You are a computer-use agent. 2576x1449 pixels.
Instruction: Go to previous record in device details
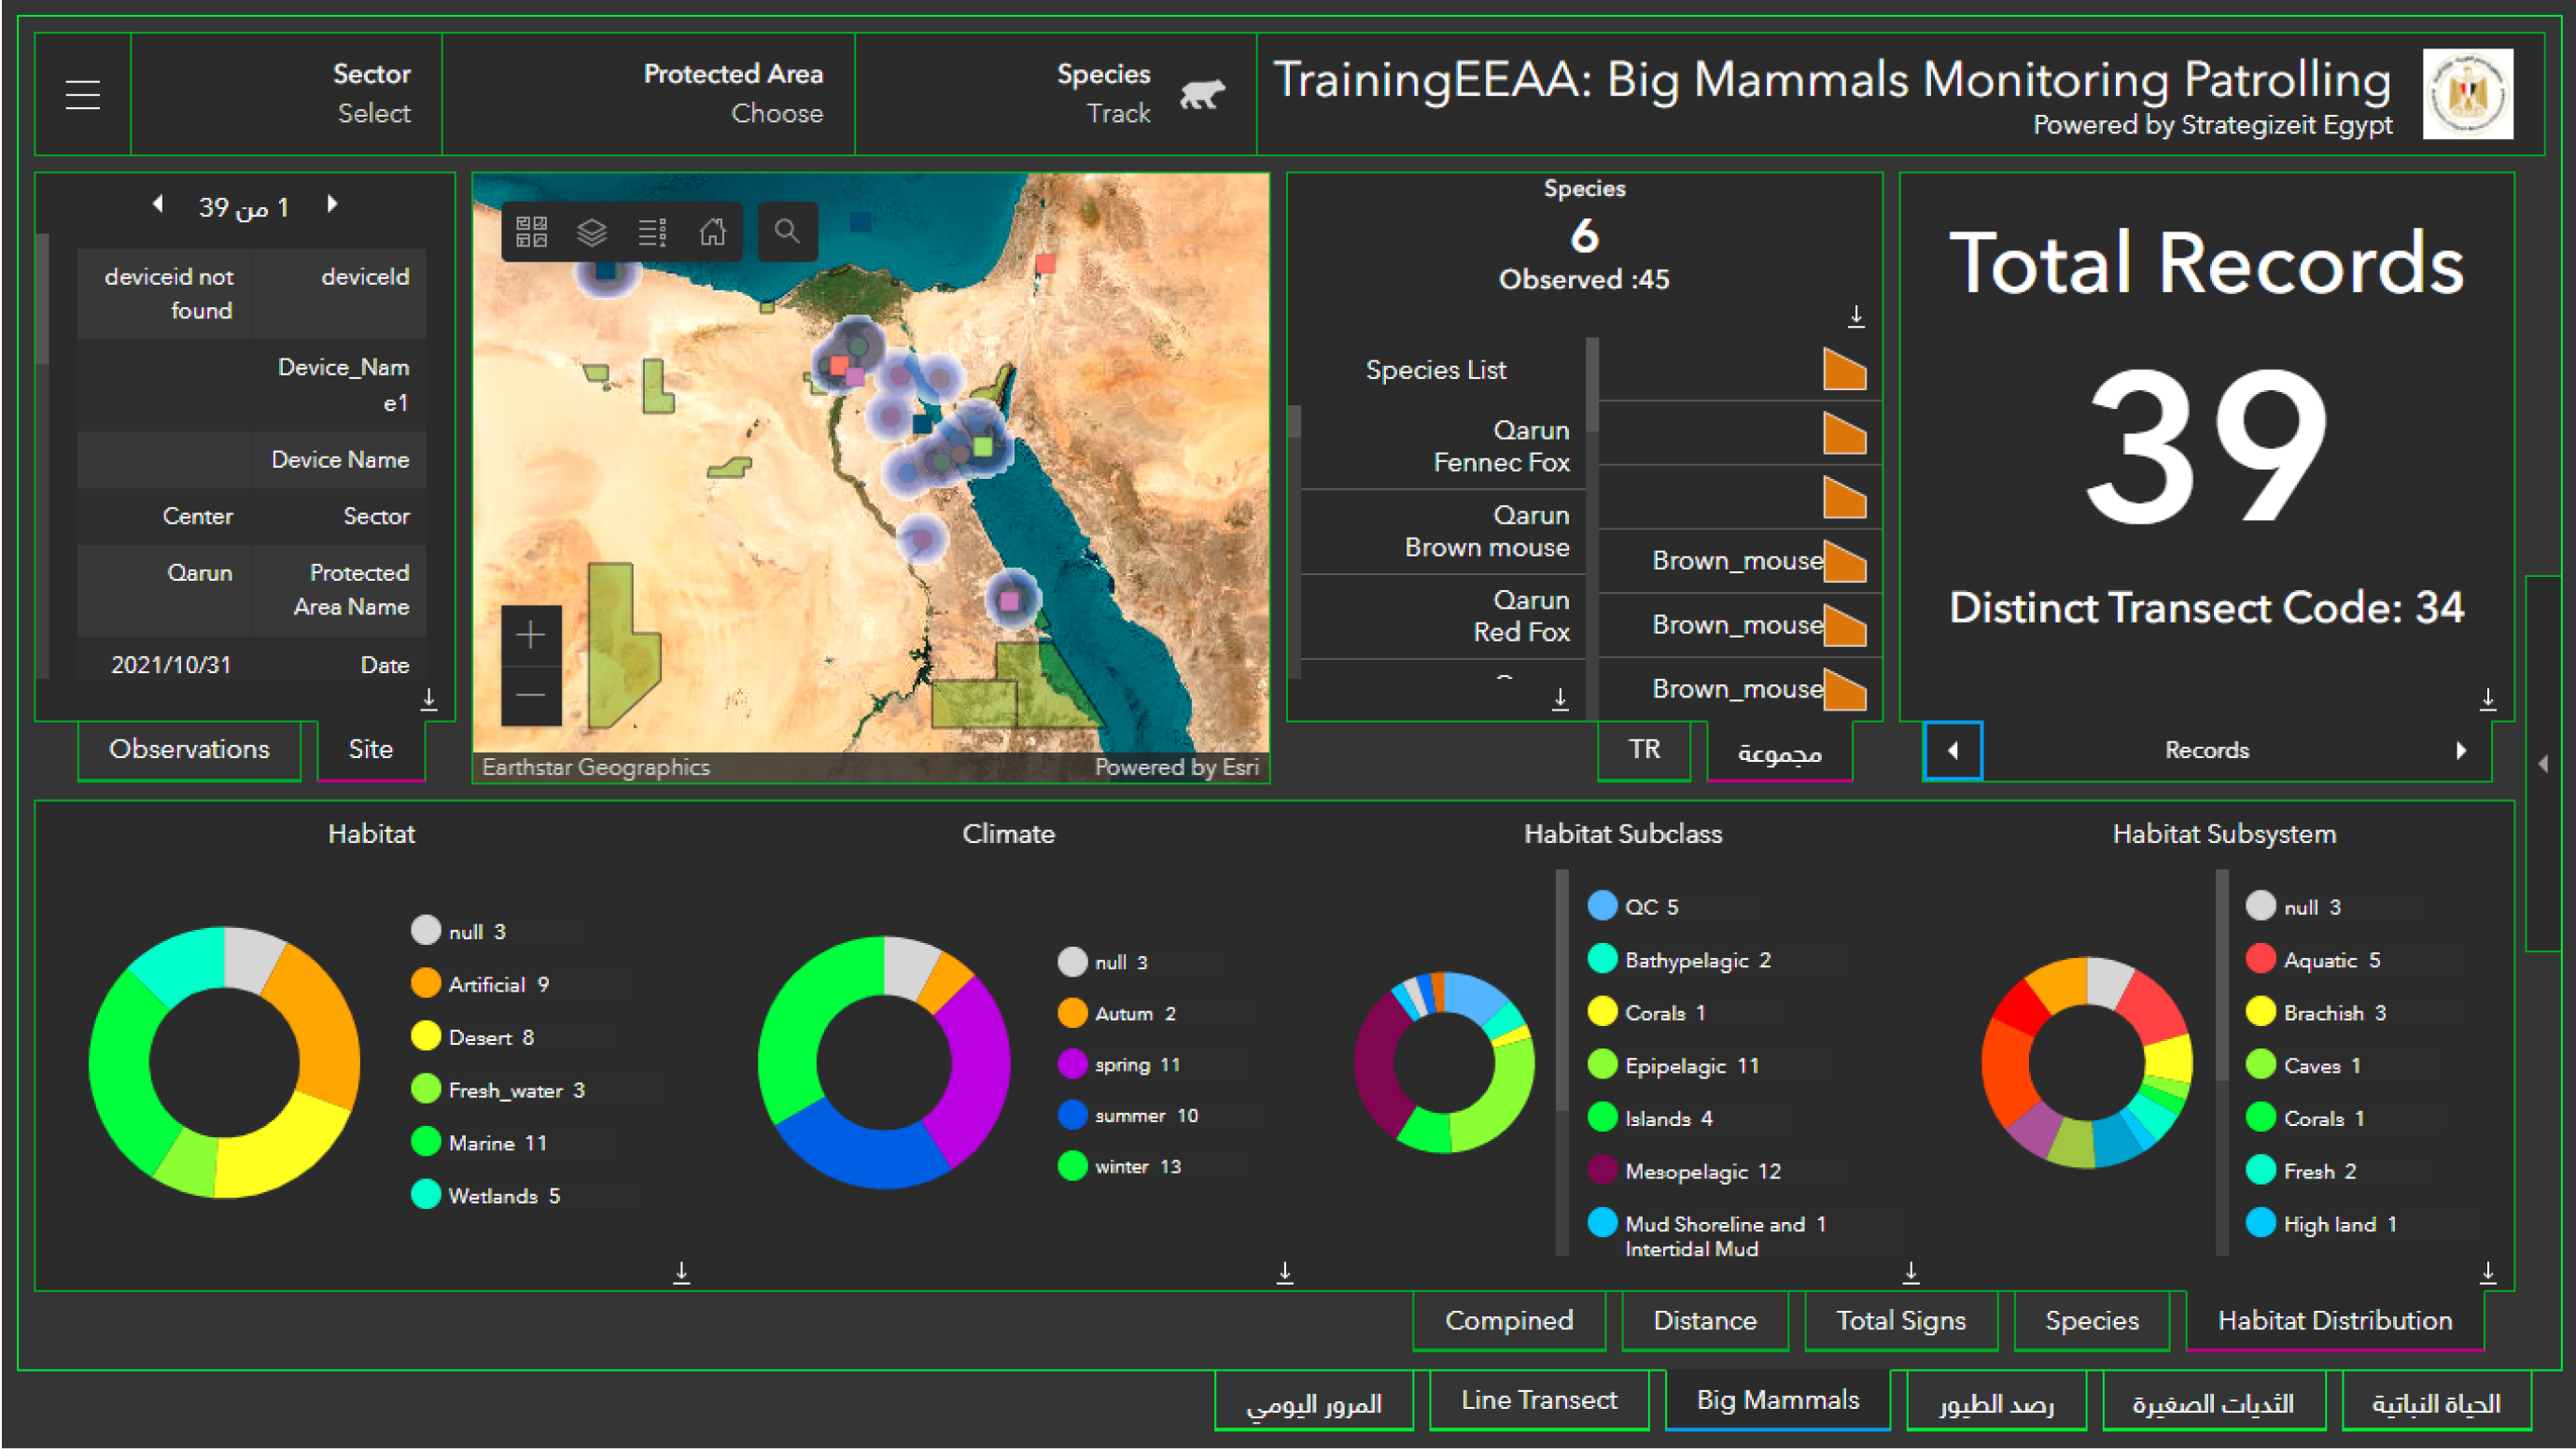point(157,204)
